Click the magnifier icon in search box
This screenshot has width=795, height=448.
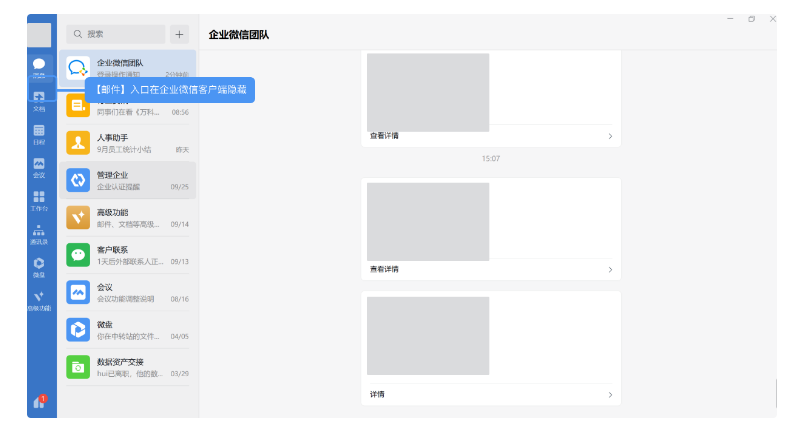[x=78, y=34]
